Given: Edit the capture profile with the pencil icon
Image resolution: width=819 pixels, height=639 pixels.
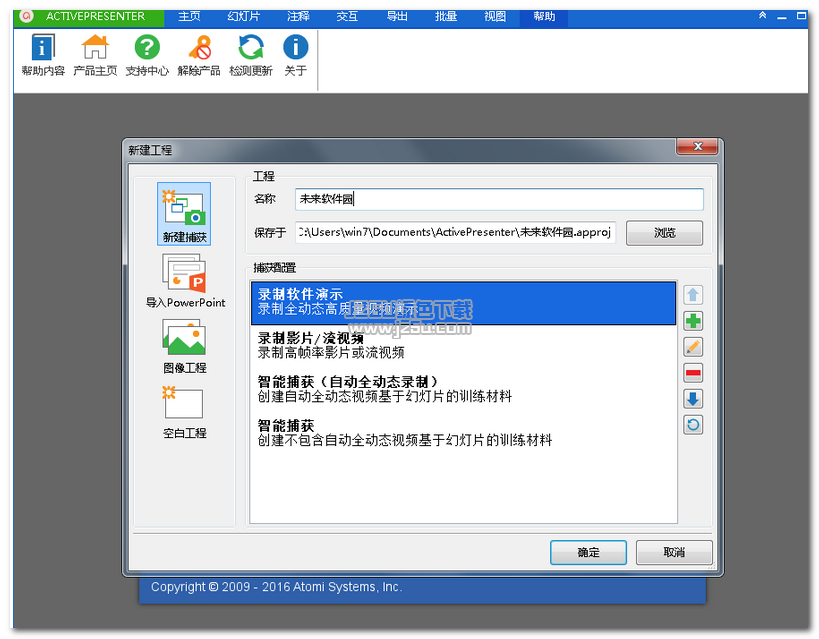Looking at the screenshot, I should point(693,347).
